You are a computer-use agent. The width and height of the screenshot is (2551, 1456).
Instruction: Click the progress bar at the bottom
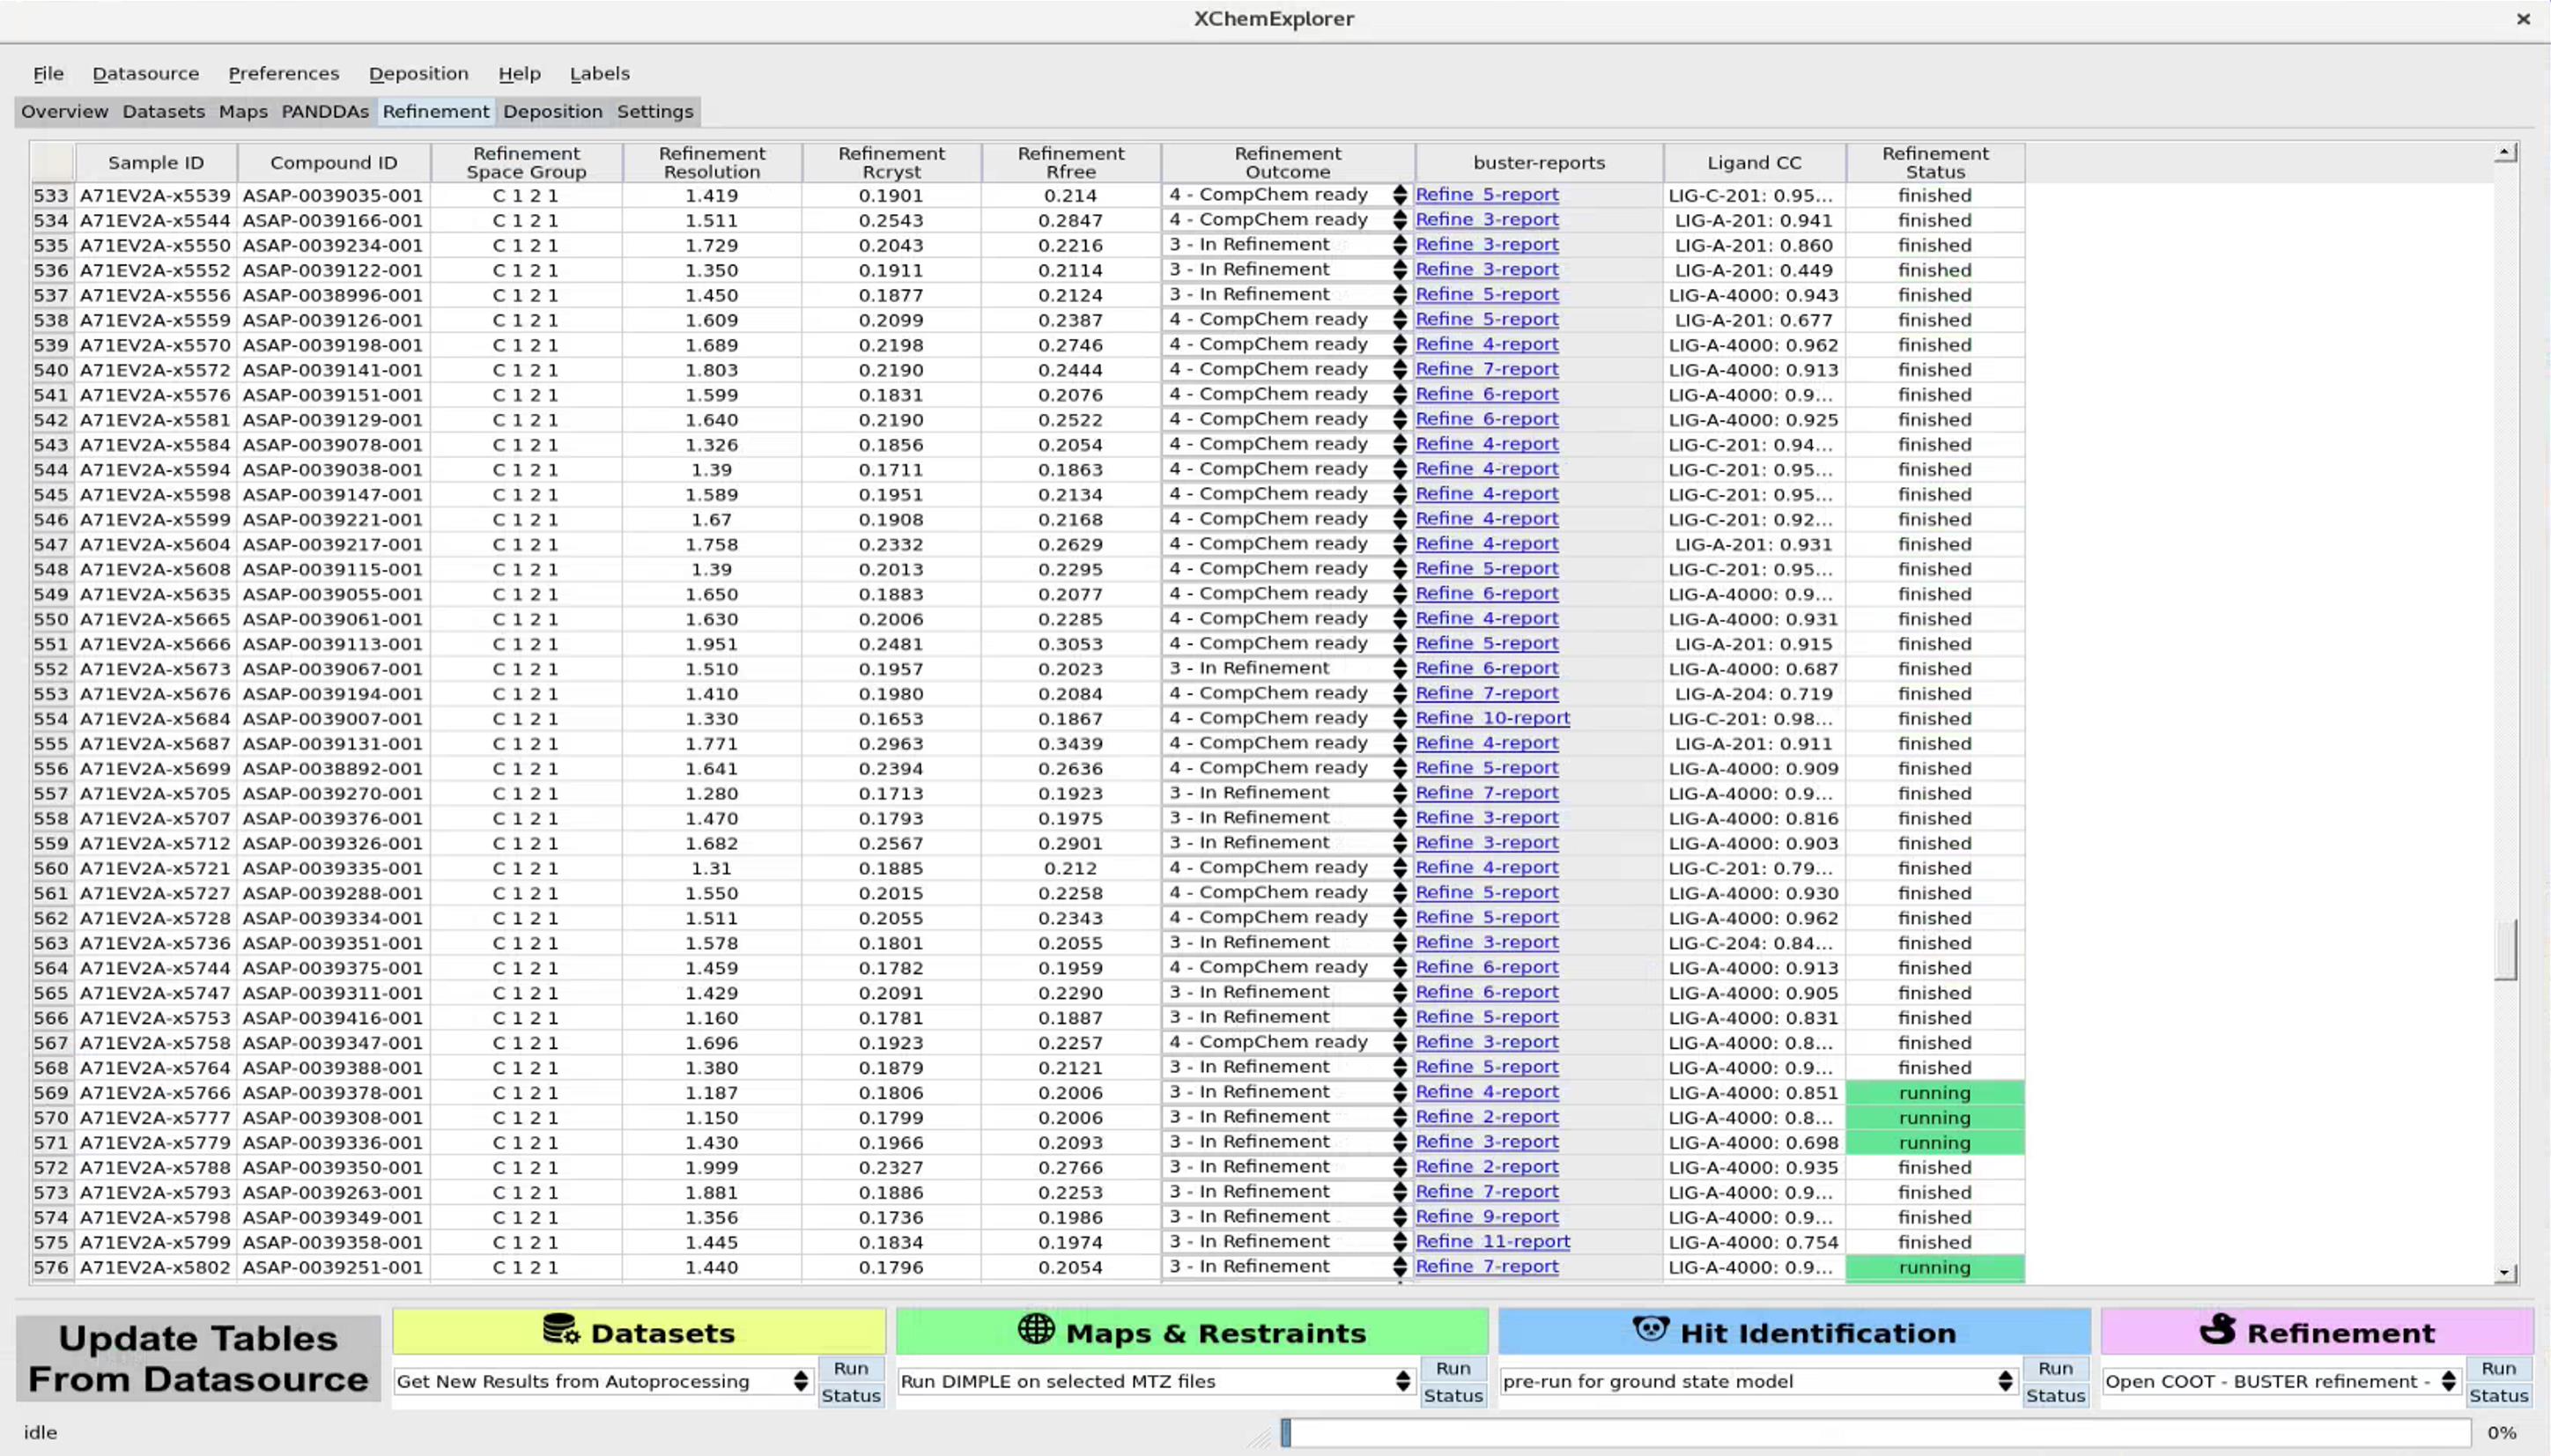1876,1433
